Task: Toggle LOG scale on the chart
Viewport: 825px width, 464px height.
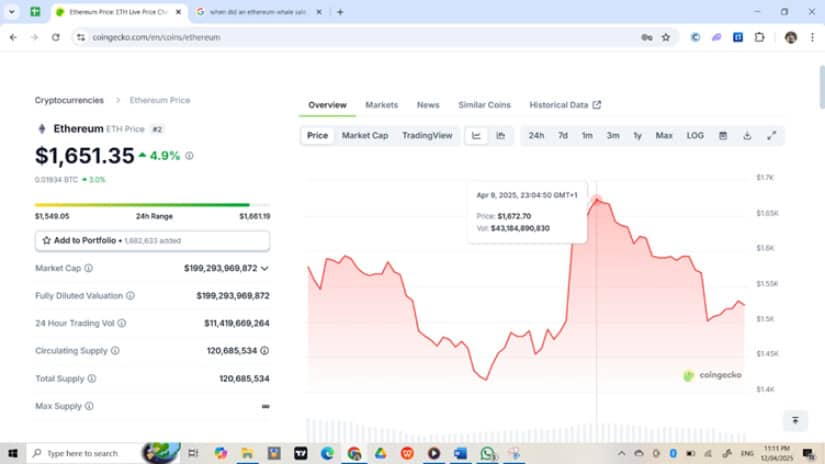Action: (x=695, y=136)
